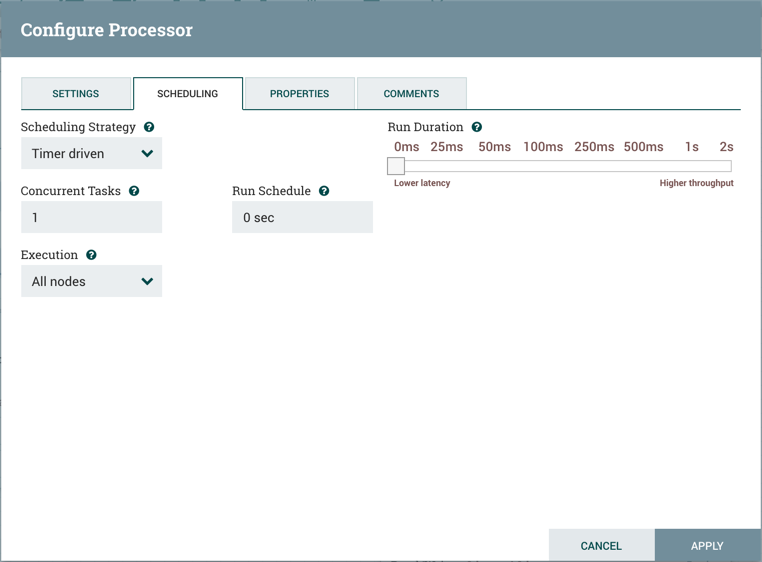Click the Run Duration help icon

point(477,127)
